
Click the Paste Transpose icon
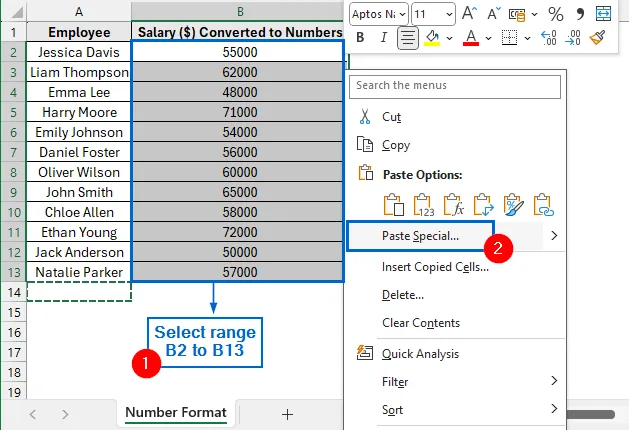click(x=483, y=205)
